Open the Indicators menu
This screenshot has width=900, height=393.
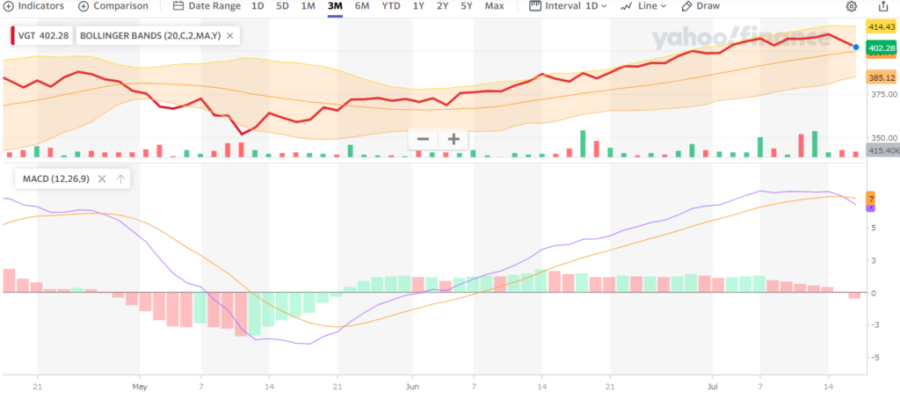(x=33, y=6)
